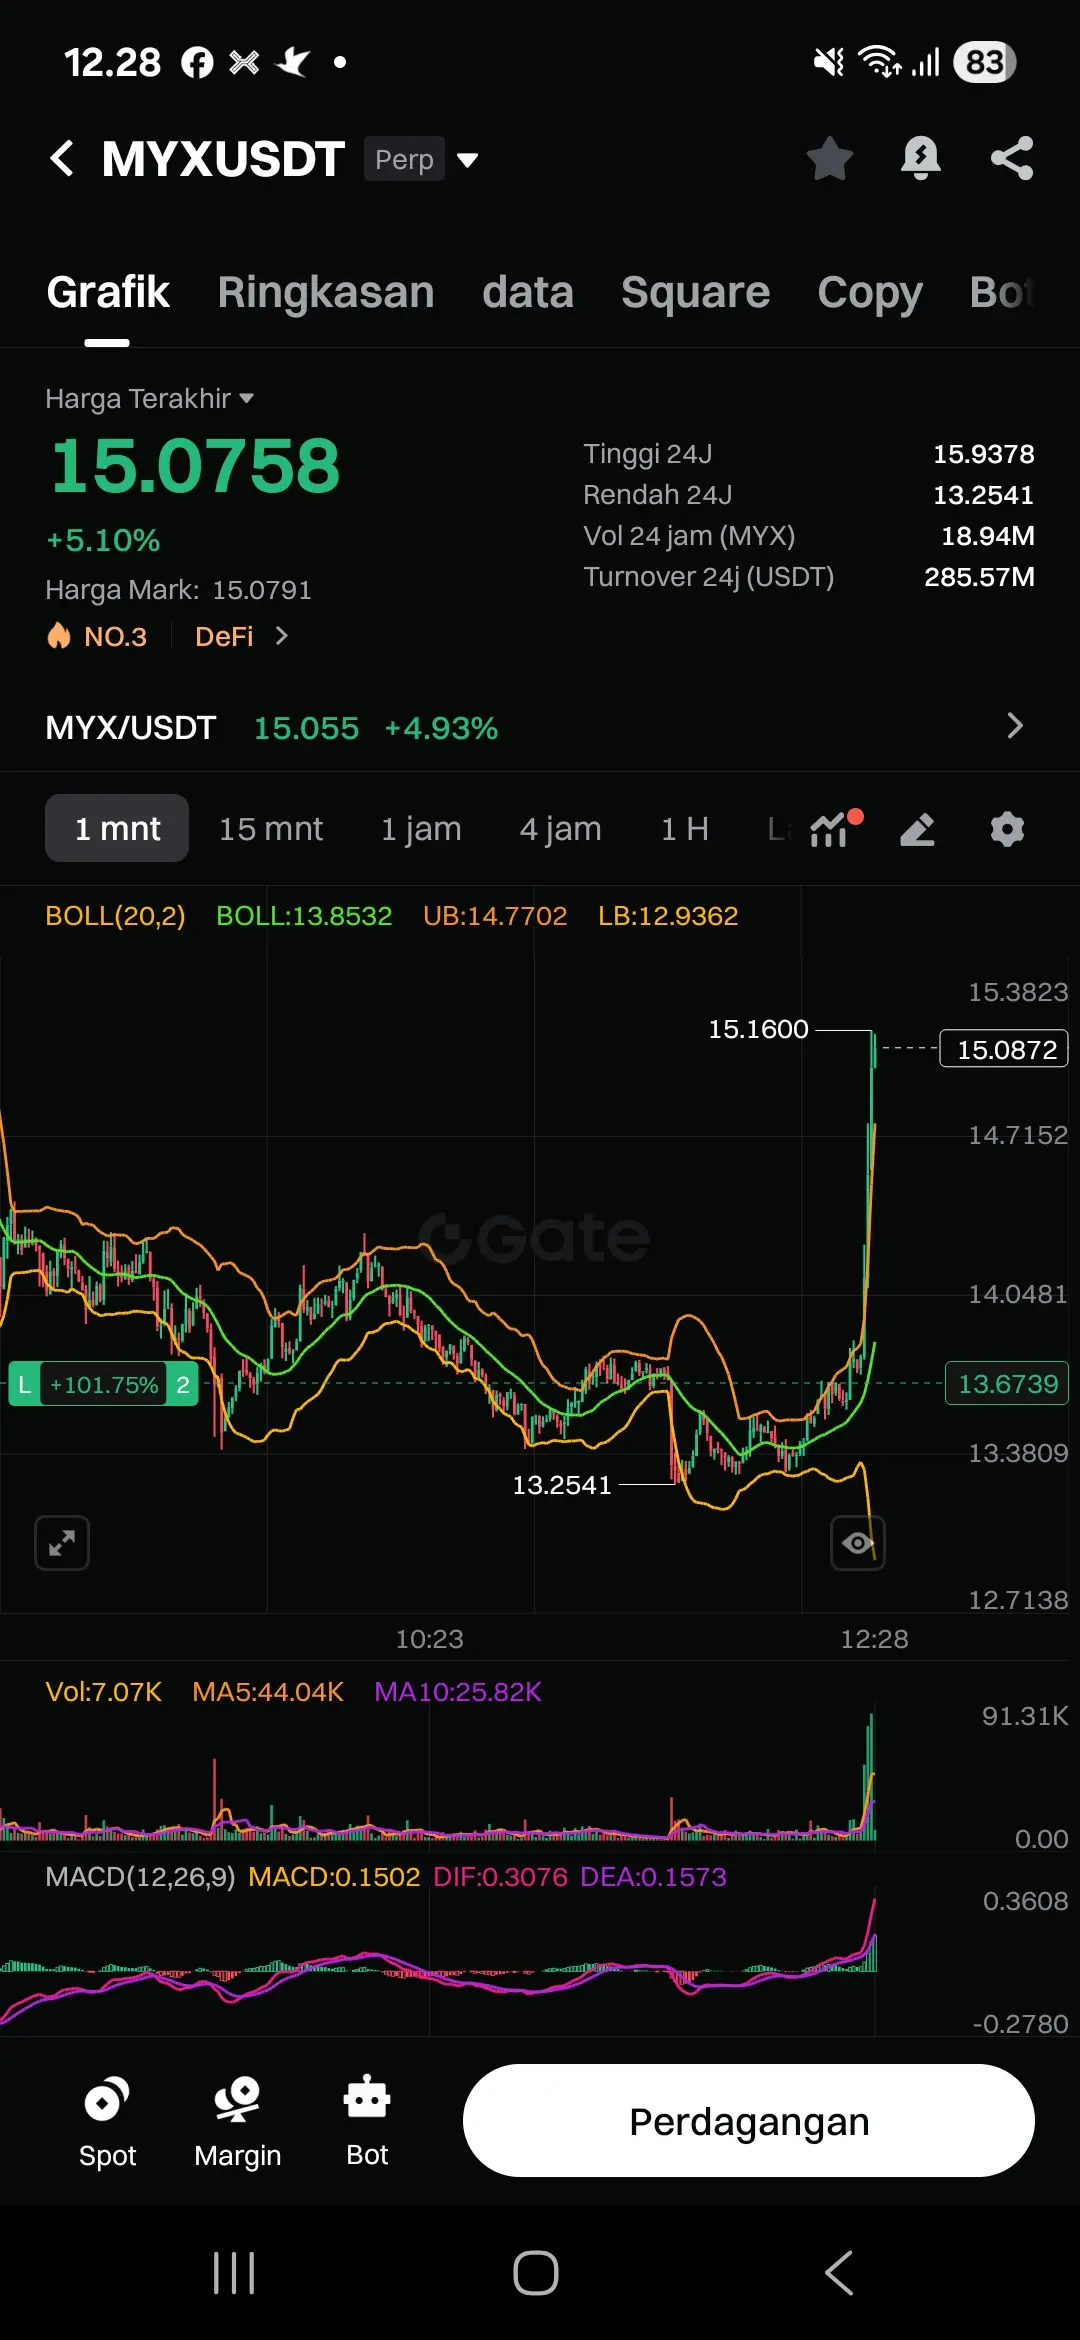Tap the Vol 24 jam value 18.94M
Screen dimensions: 1080x2340
(x=987, y=536)
